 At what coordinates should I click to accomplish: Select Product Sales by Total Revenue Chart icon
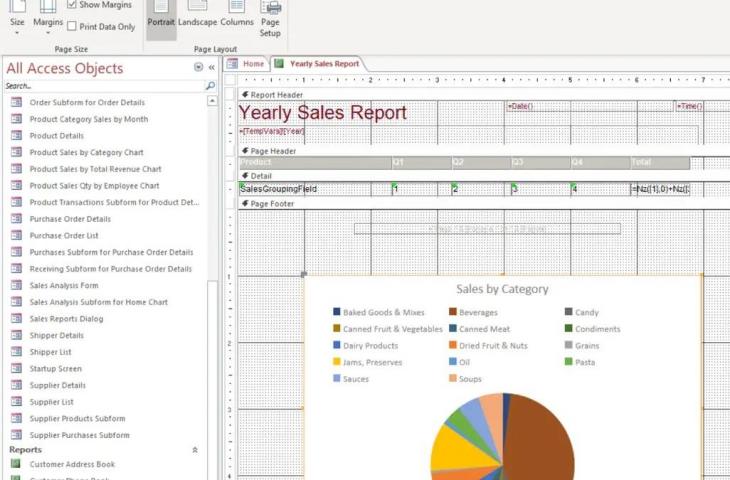point(16,169)
